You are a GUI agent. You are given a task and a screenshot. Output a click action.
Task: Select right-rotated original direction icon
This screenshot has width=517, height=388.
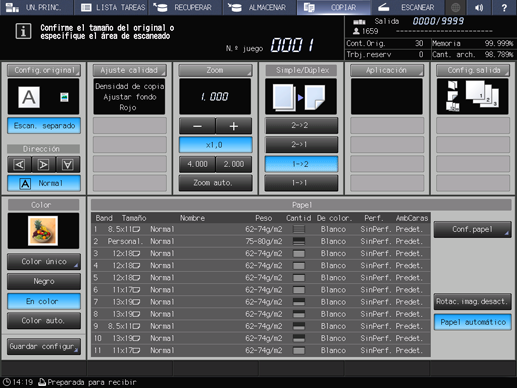pos(44,164)
